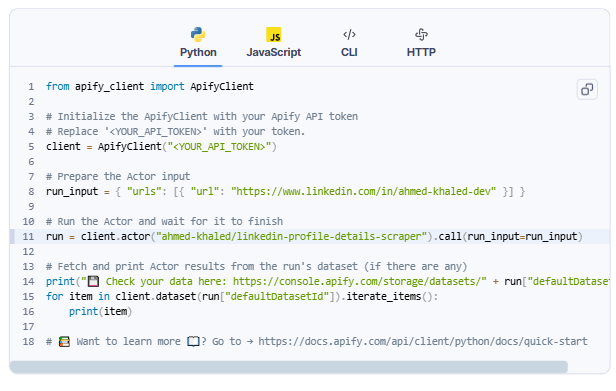Image resolution: width=616 pixels, height=391 pixels.
Task: Click the Python logo icon
Action: [198, 35]
